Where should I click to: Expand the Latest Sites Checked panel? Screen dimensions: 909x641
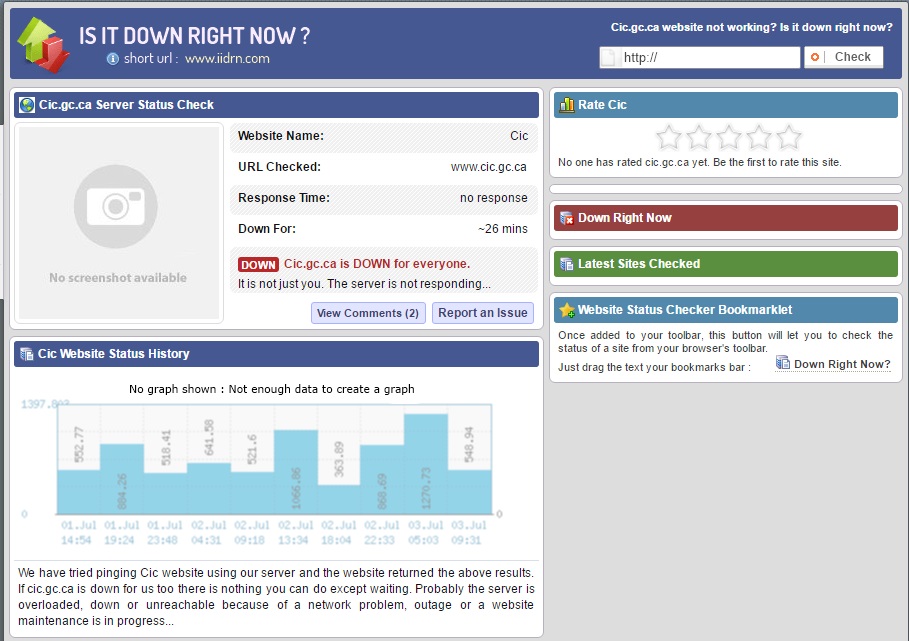tap(726, 264)
